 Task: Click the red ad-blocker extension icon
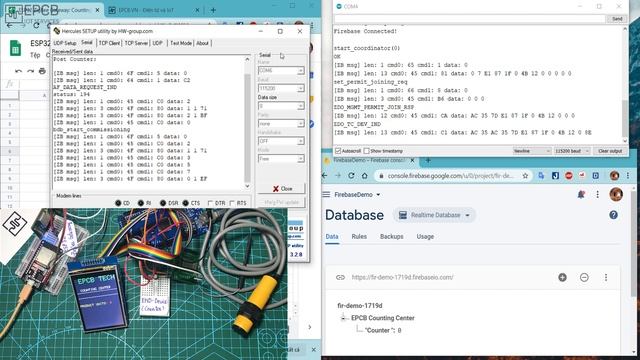569,176
